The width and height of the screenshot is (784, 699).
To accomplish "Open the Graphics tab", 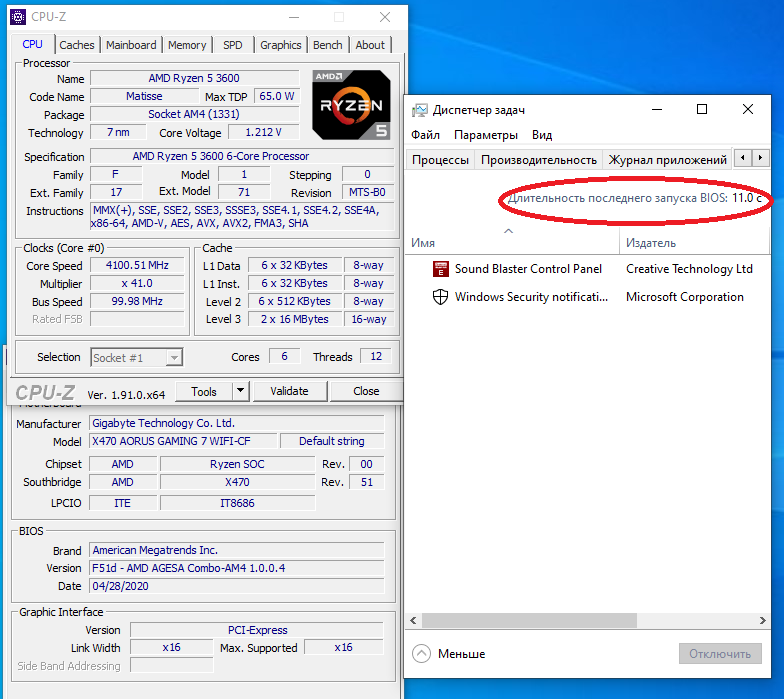I will [280, 45].
